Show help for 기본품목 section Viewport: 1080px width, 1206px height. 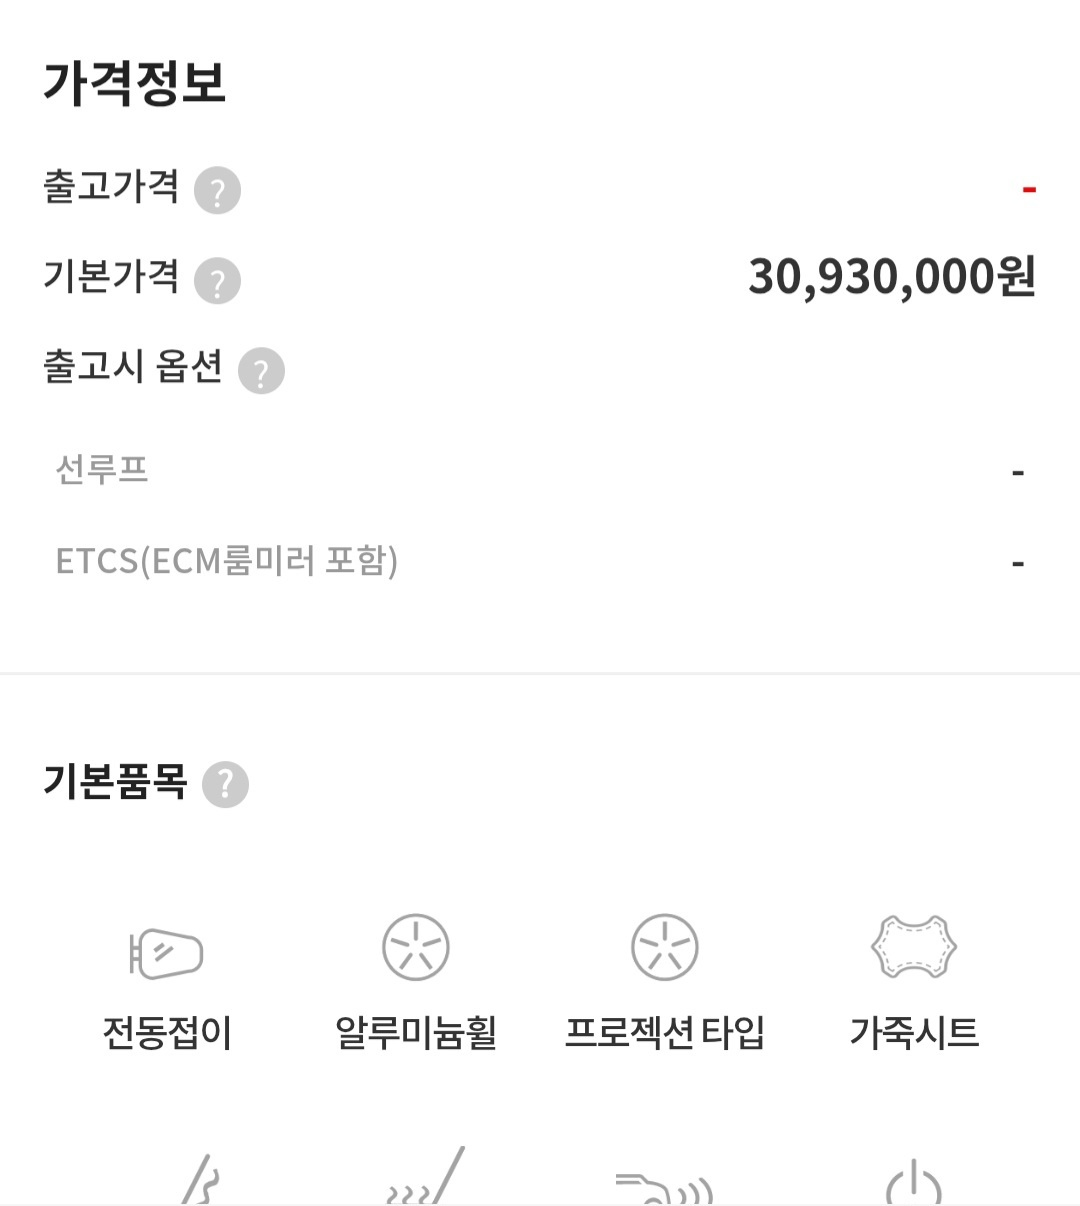pyautogui.click(x=225, y=784)
